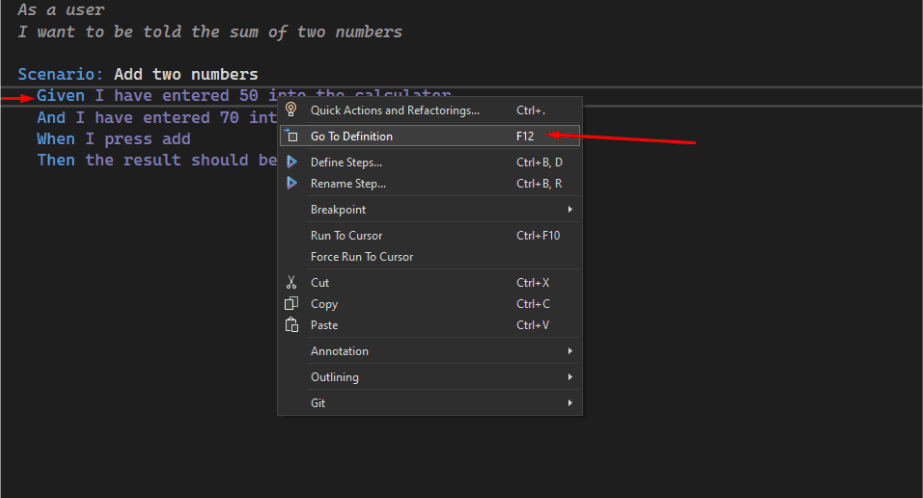Click the 'Given I have entered 50' step

pos(147,95)
